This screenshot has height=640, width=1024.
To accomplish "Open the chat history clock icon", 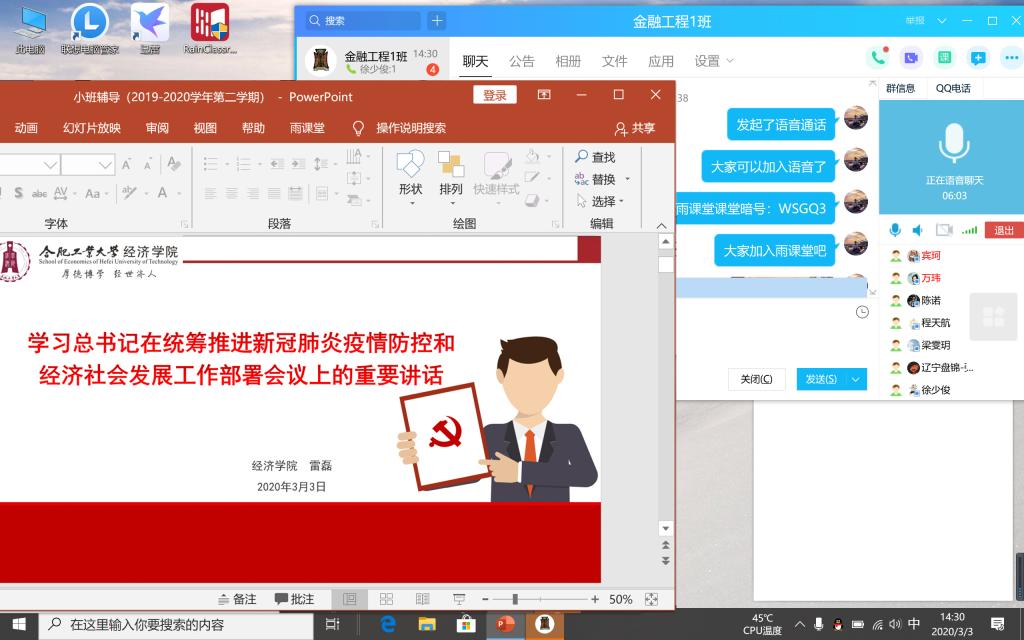I will point(862,312).
